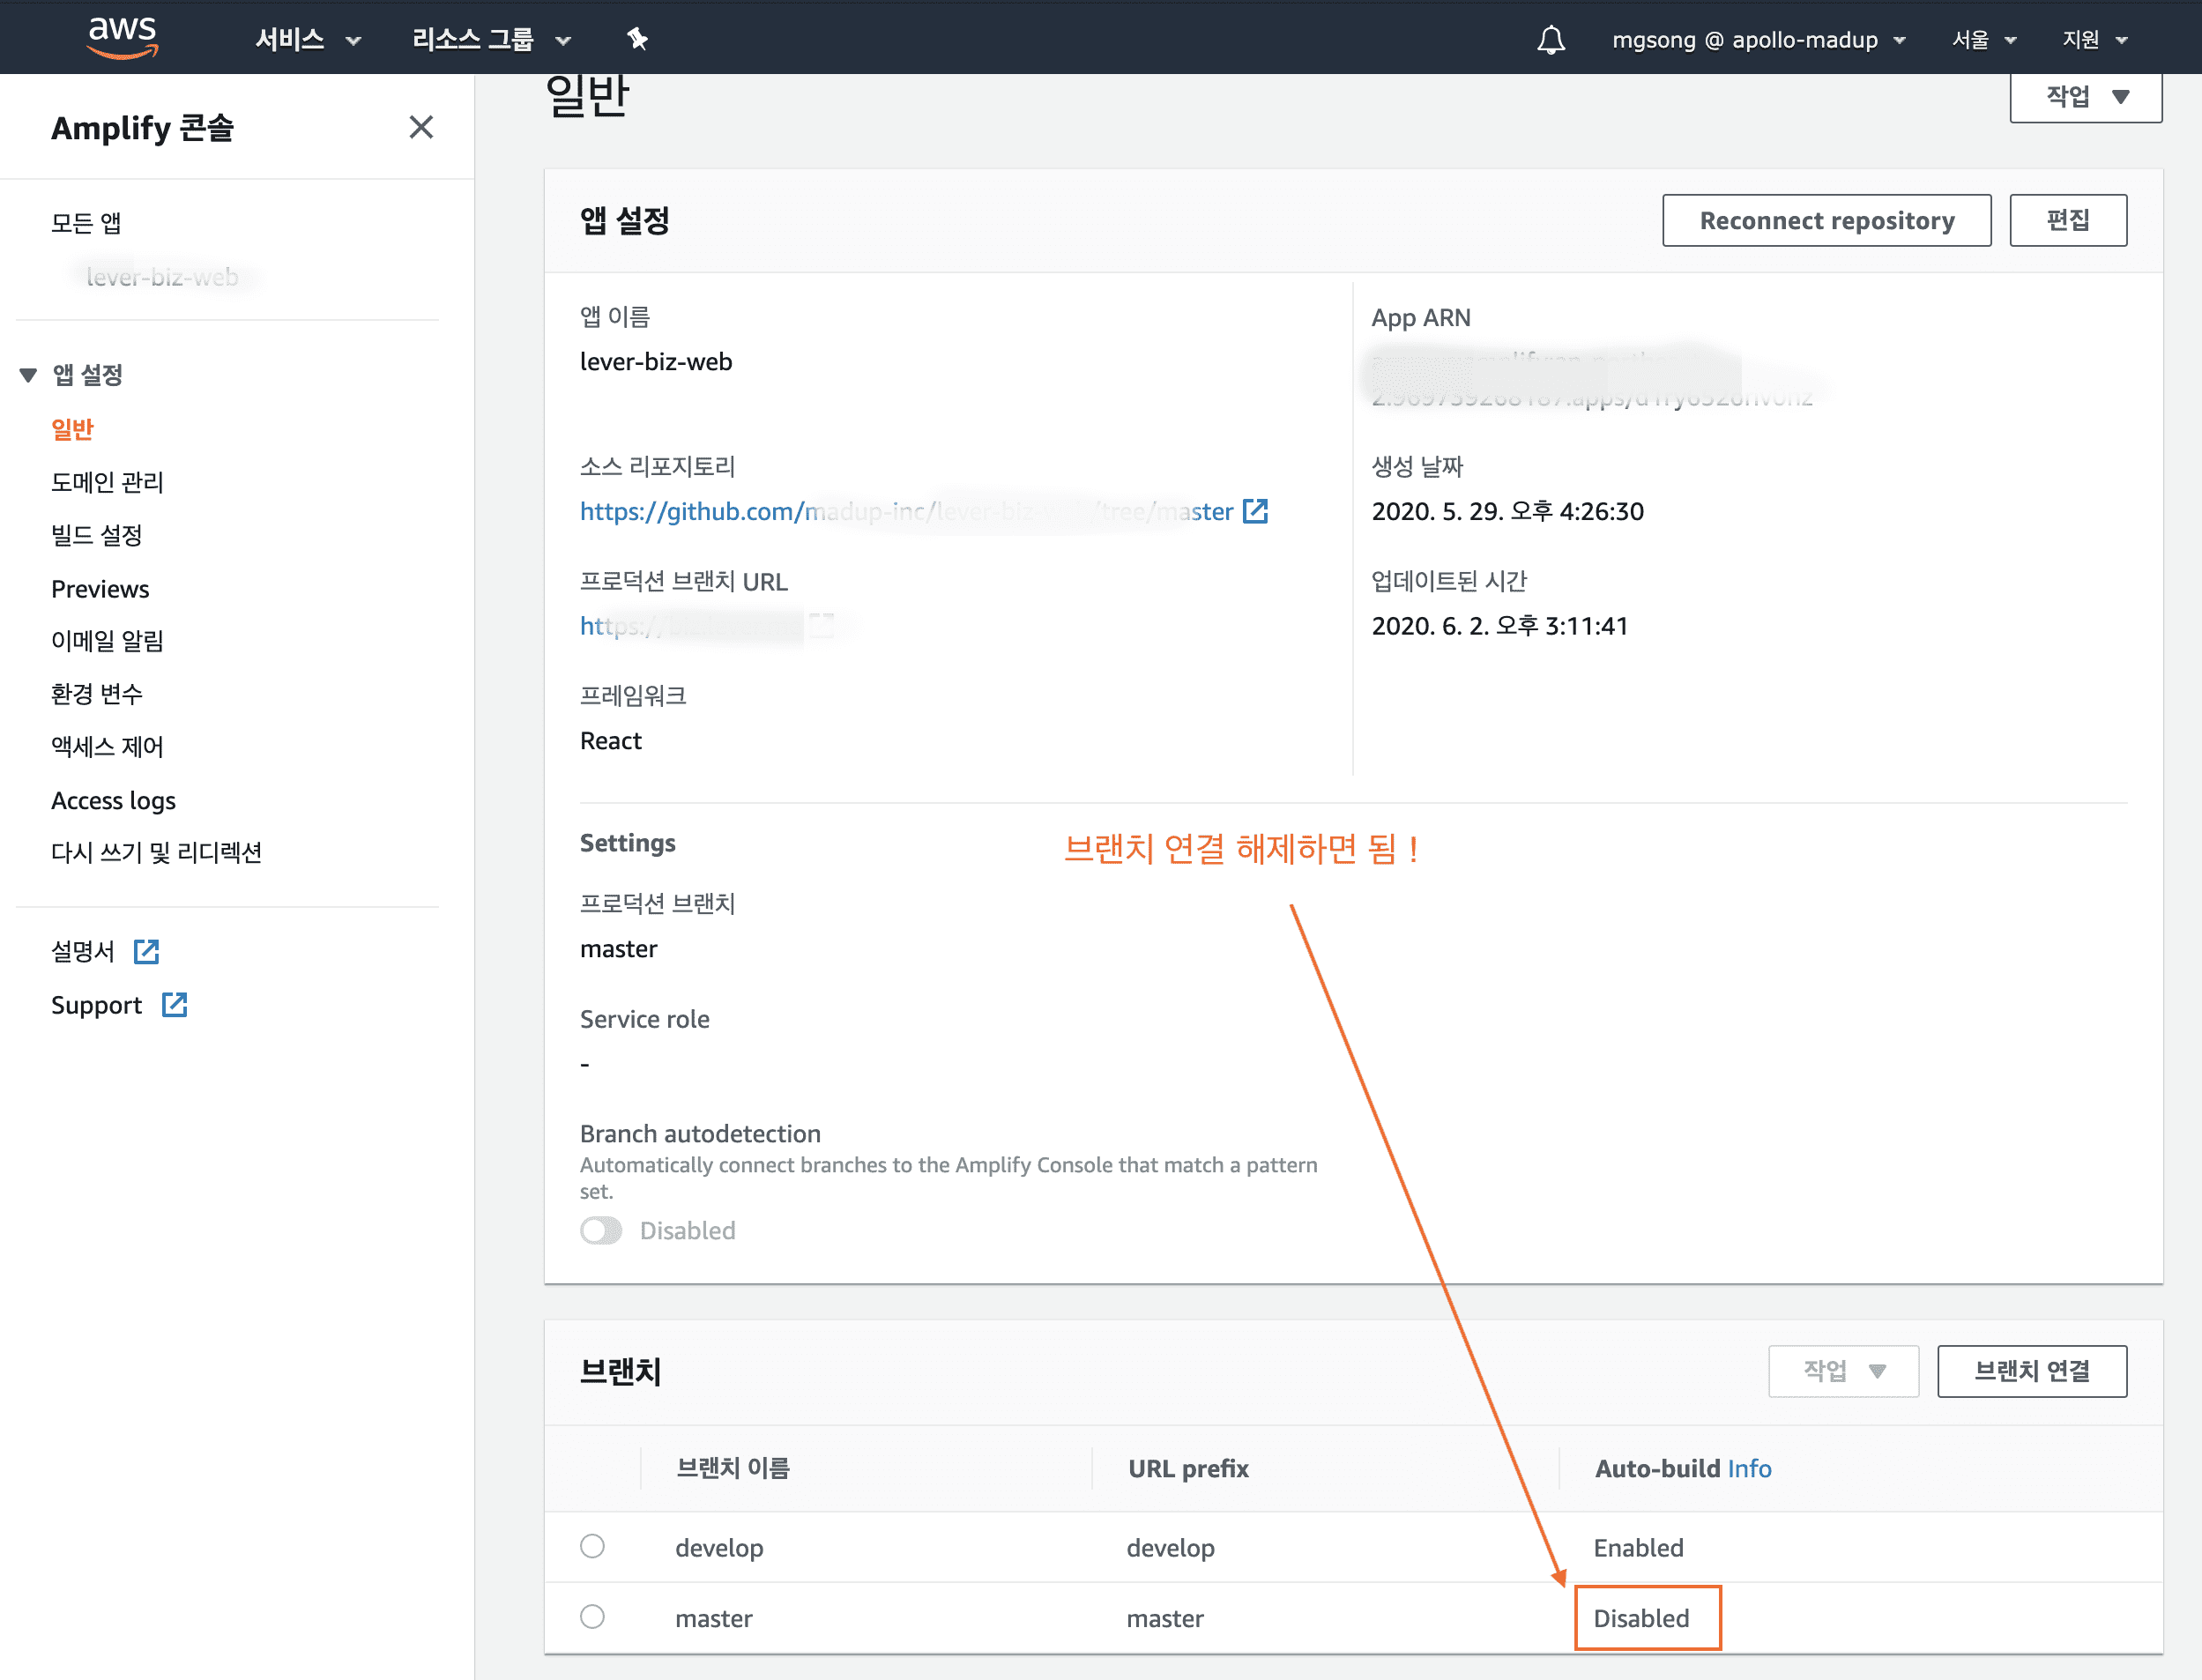This screenshot has width=2202, height=1680.
Task: Select the master branch radio button
Action: tap(592, 1616)
